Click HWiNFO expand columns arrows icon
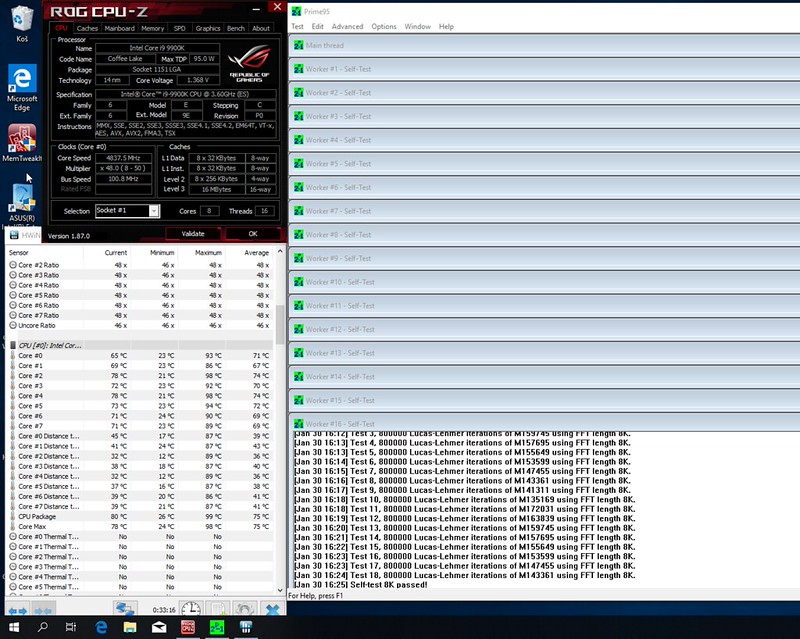This screenshot has width=800, height=639. point(18,609)
